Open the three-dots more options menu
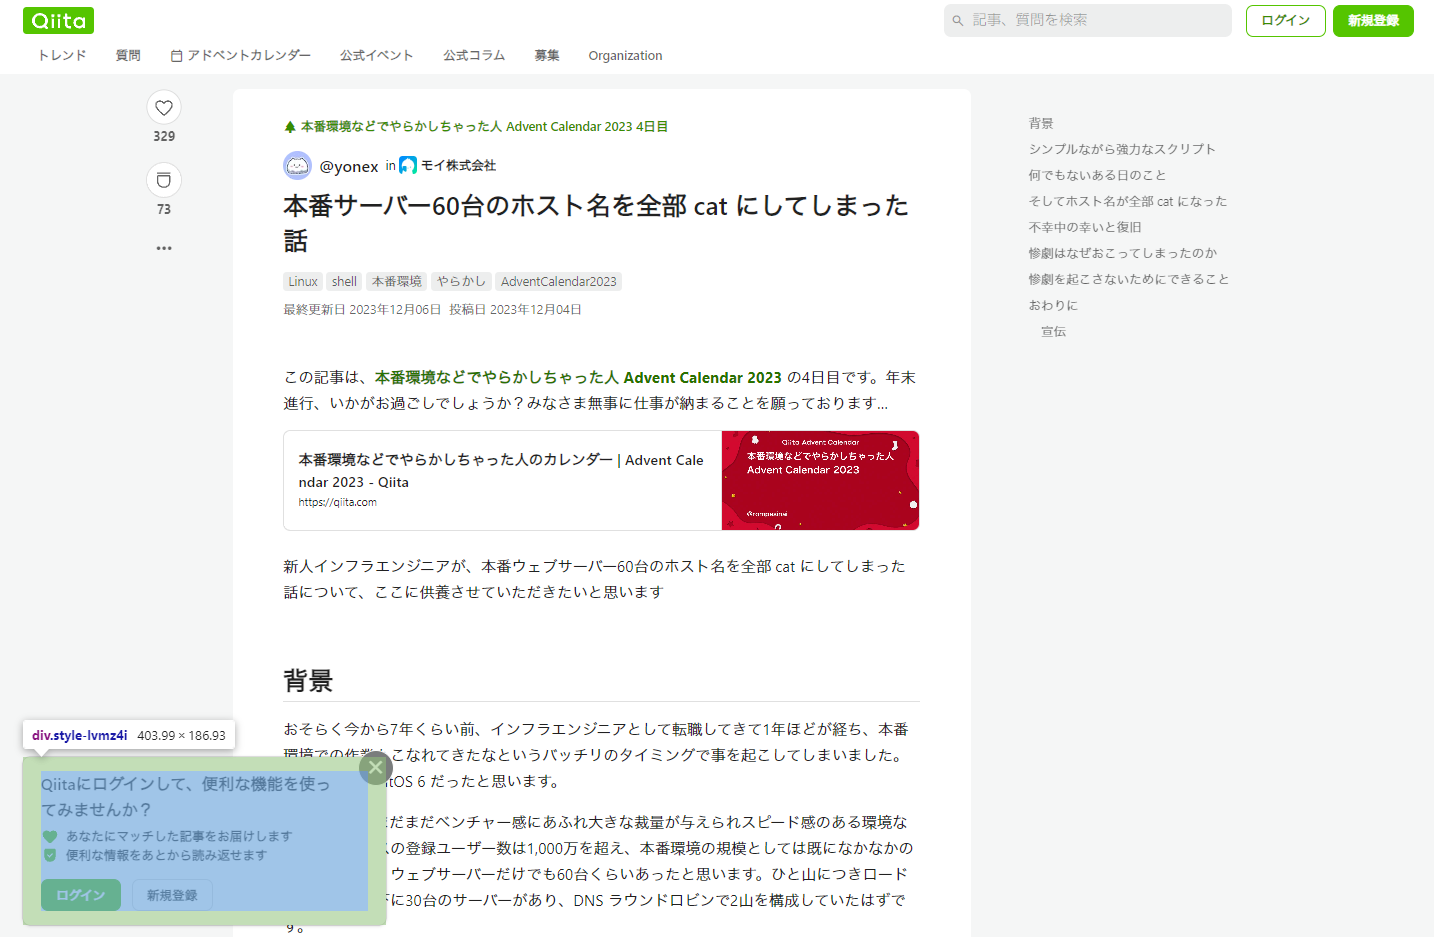1434x937 pixels. pos(163,247)
